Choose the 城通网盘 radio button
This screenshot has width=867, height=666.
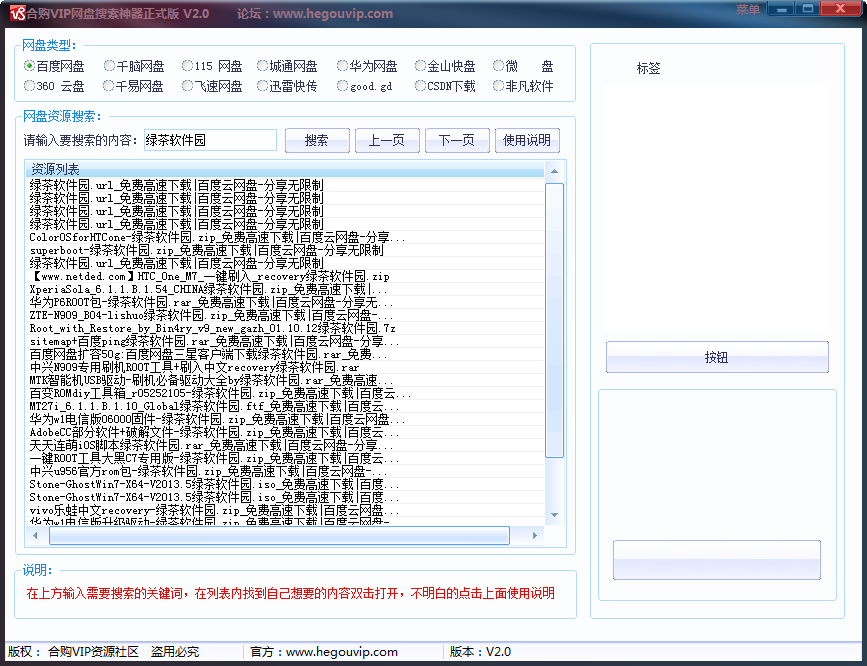point(288,66)
